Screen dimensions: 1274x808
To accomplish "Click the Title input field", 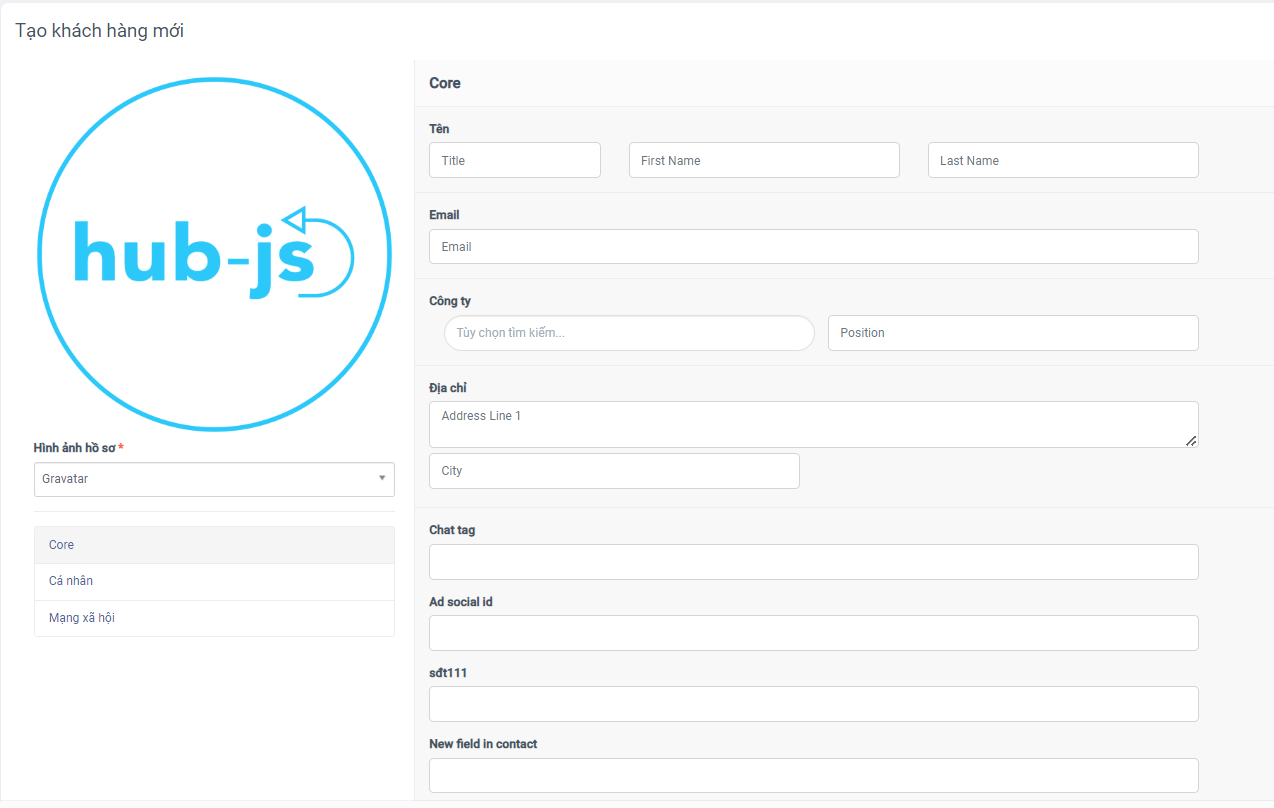I will coord(514,160).
